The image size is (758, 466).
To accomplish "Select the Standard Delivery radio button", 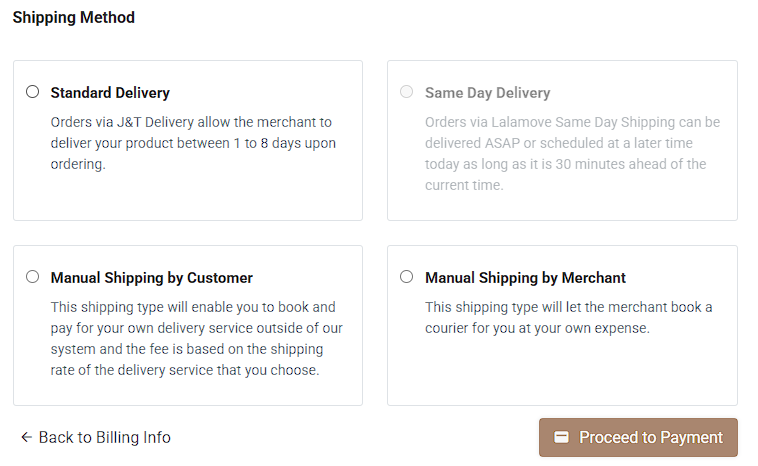I will (32, 92).
